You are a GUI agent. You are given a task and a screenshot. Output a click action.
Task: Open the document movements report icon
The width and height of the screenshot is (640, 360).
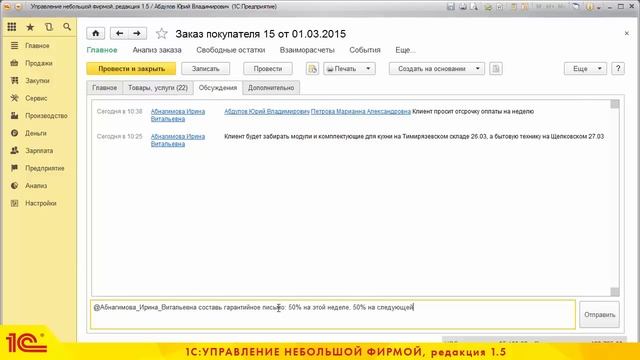(x=312, y=69)
